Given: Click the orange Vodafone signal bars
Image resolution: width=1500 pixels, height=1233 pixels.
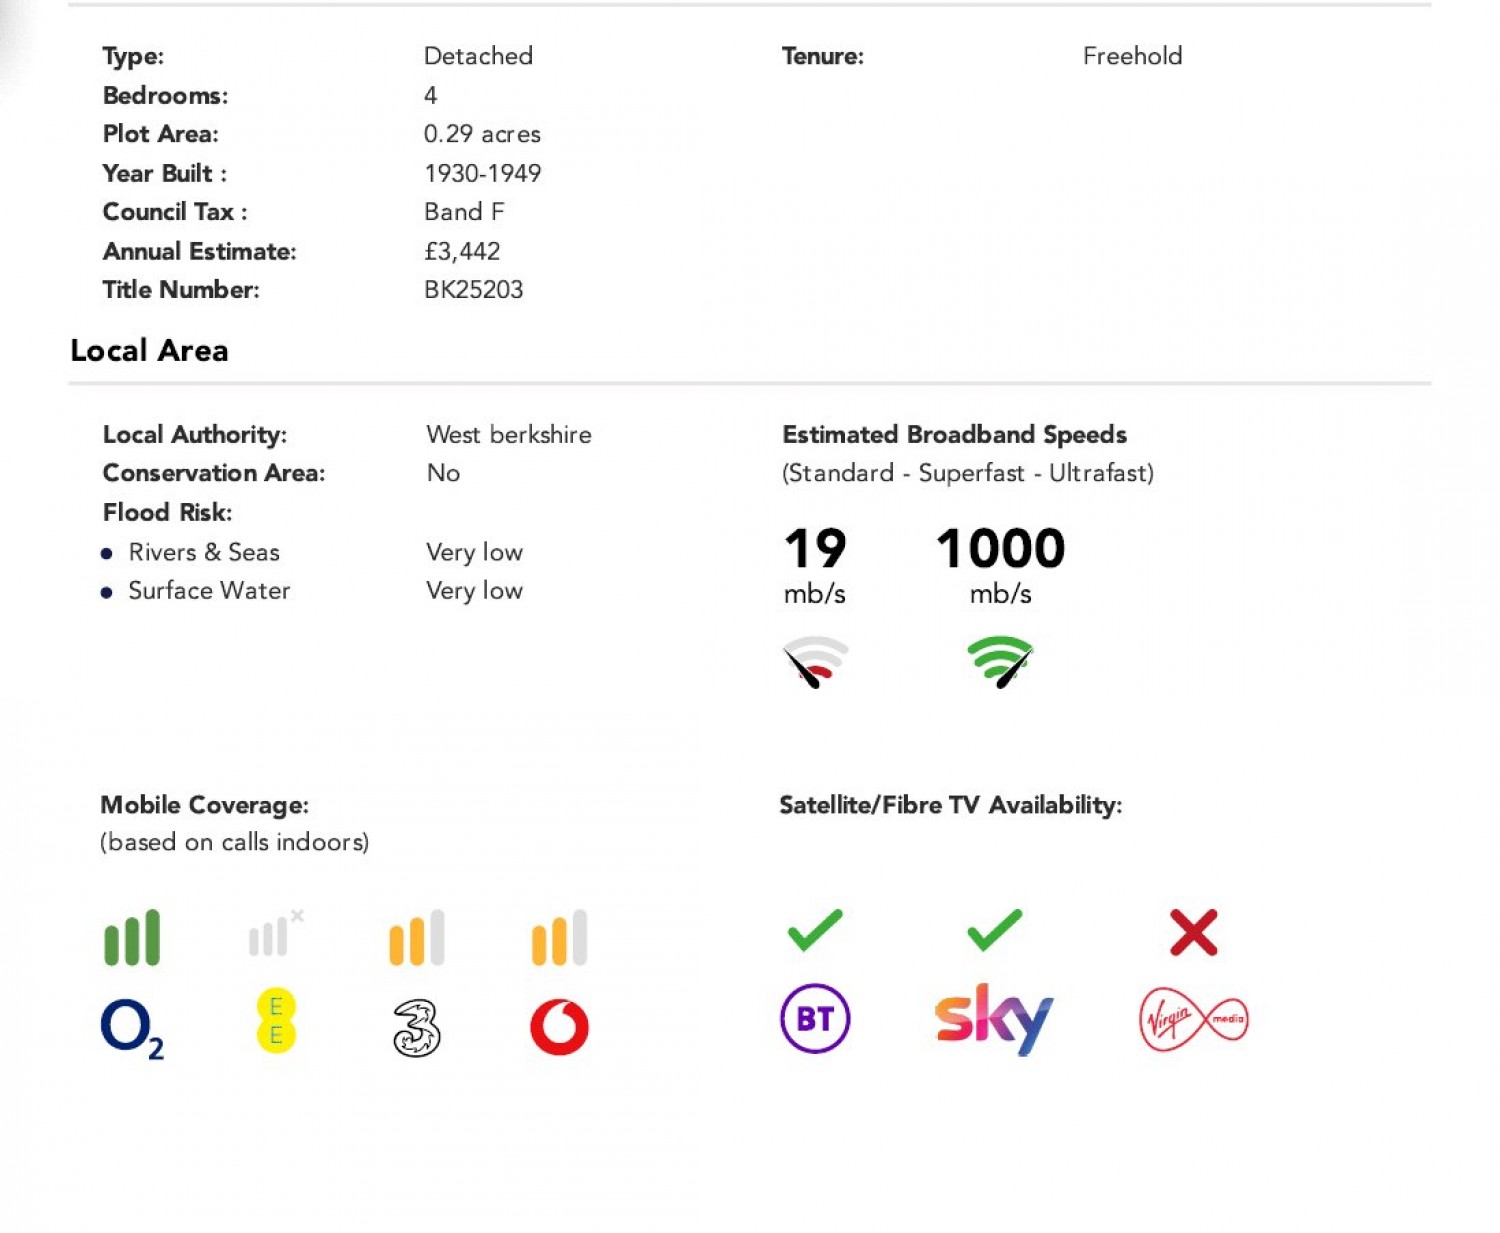Looking at the screenshot, I should (559, 938).
